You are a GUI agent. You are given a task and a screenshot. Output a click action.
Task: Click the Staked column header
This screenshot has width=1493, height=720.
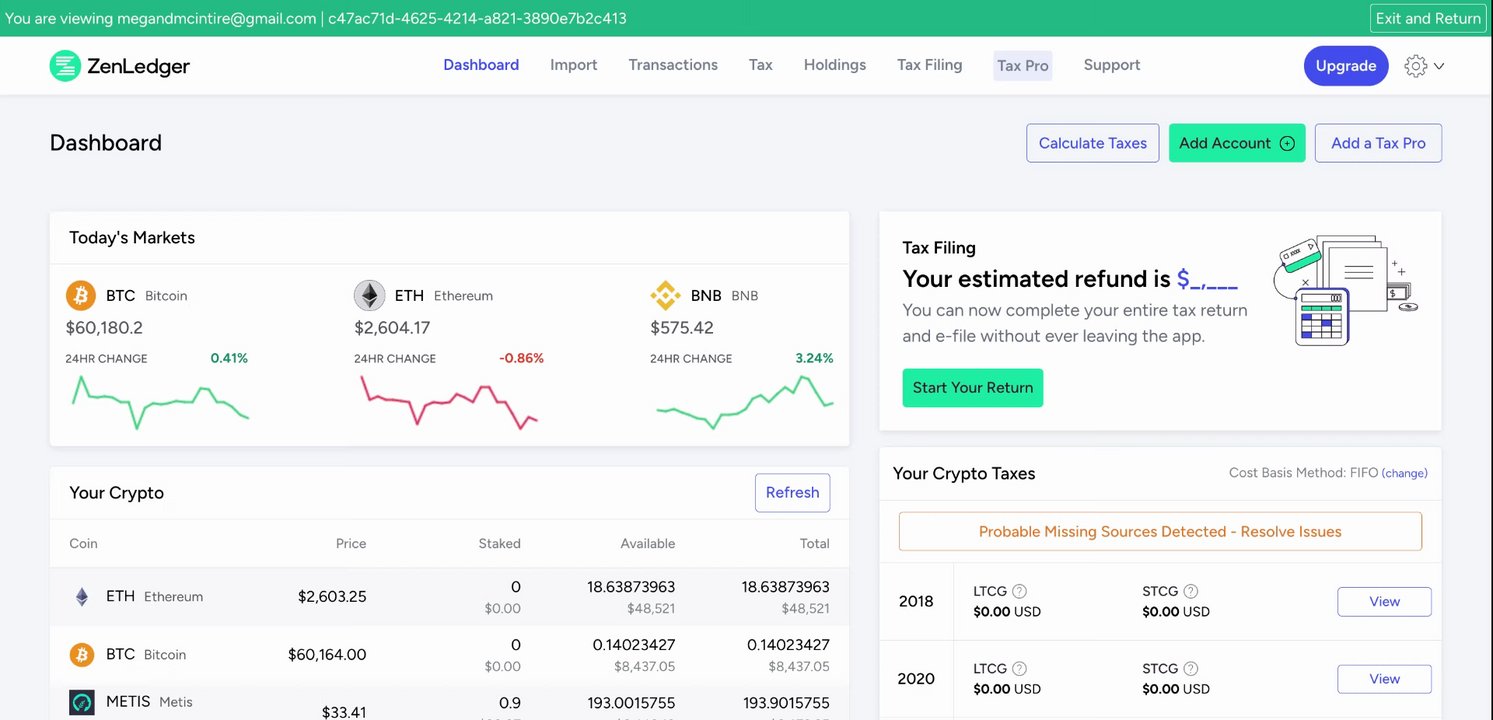tap(499, 544)
